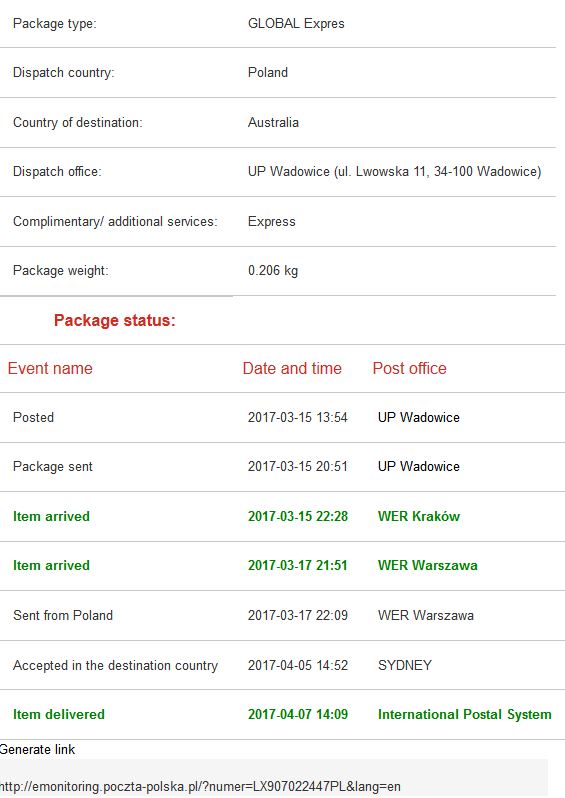The height and width of the screenshot is (798, 565).
Task: Click the GLOBAL Expres package type value
Action: [x=296, y=23]
